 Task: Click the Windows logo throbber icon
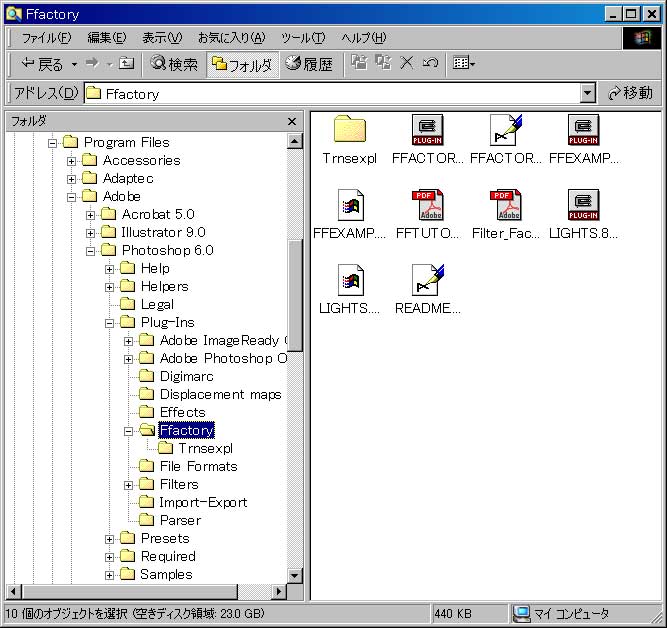click(642, 38)
